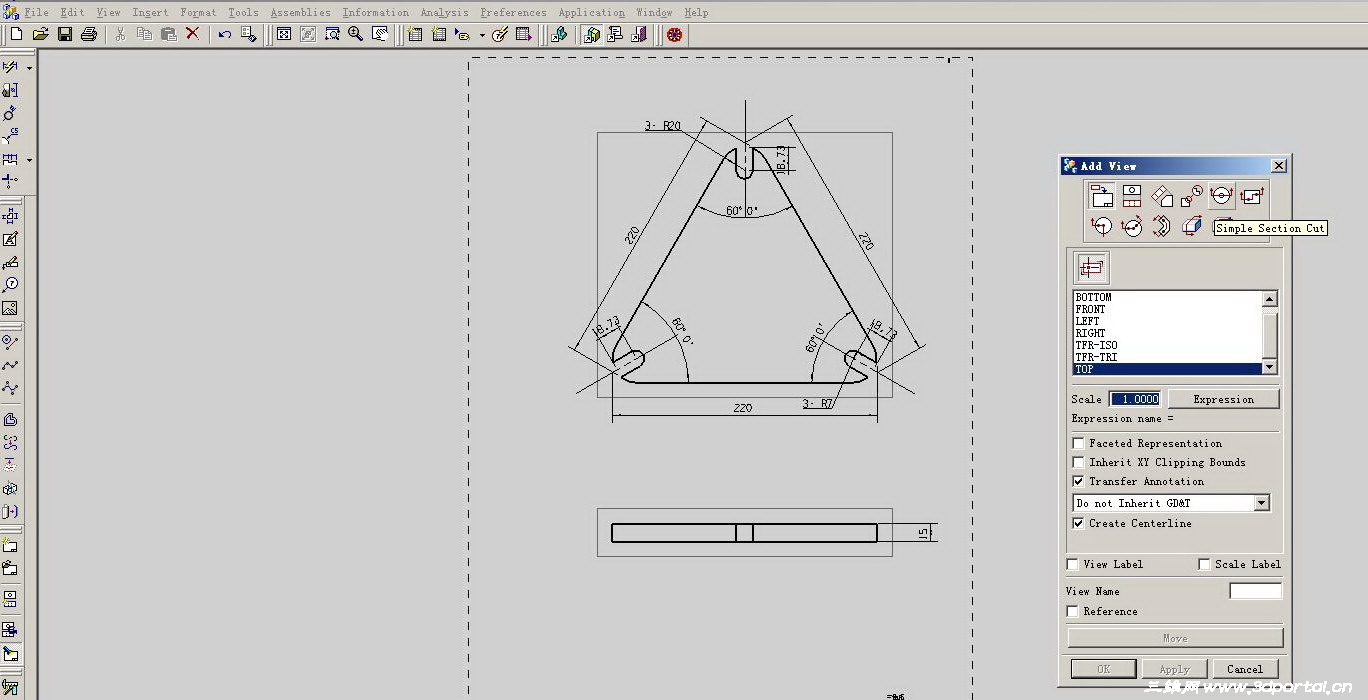Close the Add View dialog

(x=1278, y=166)
